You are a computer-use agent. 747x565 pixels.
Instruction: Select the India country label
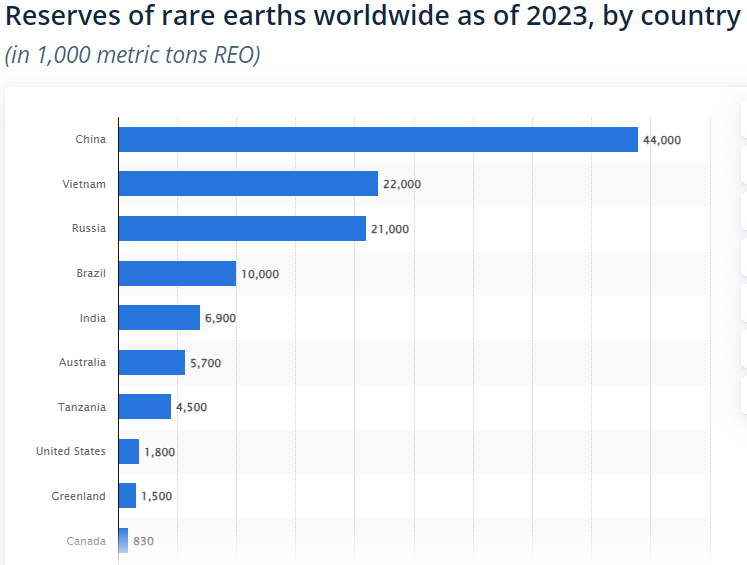[x=93, y=318]
